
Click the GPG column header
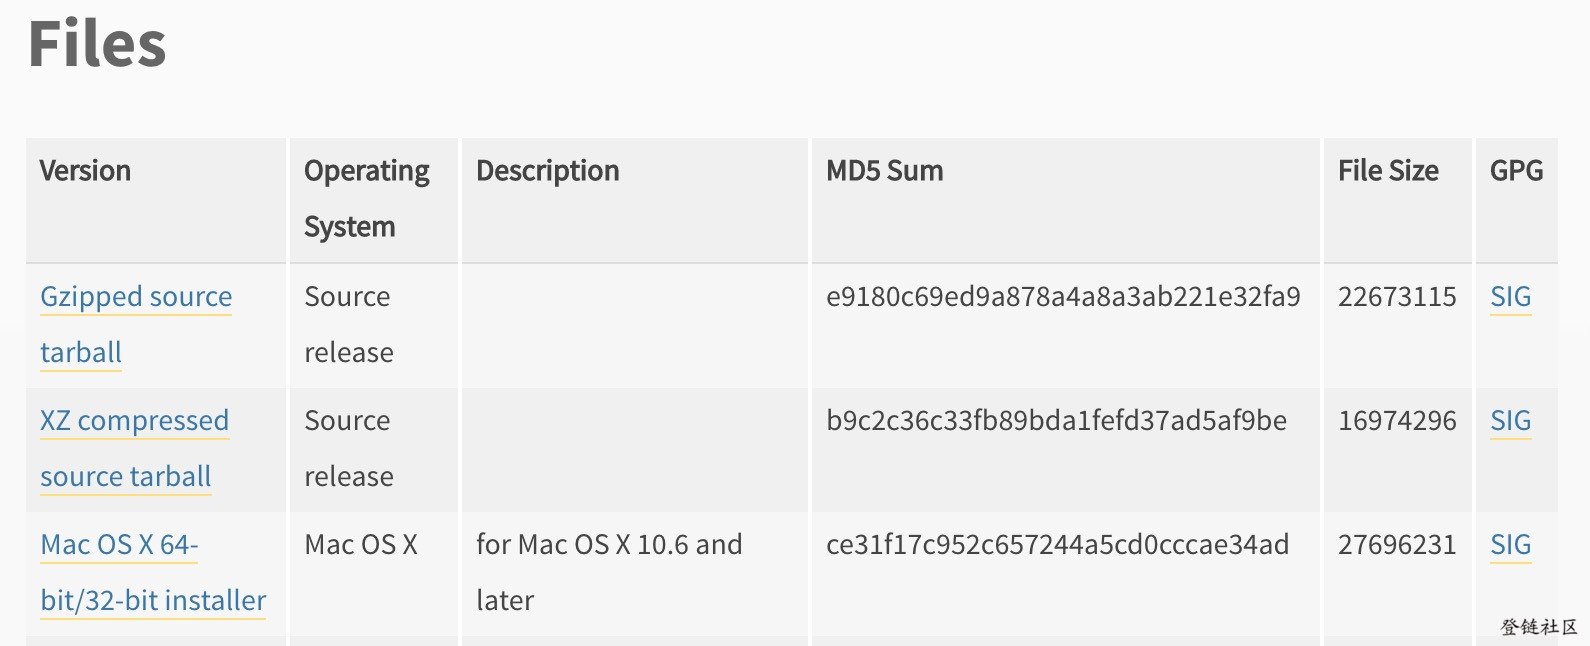coord(1516,171)
